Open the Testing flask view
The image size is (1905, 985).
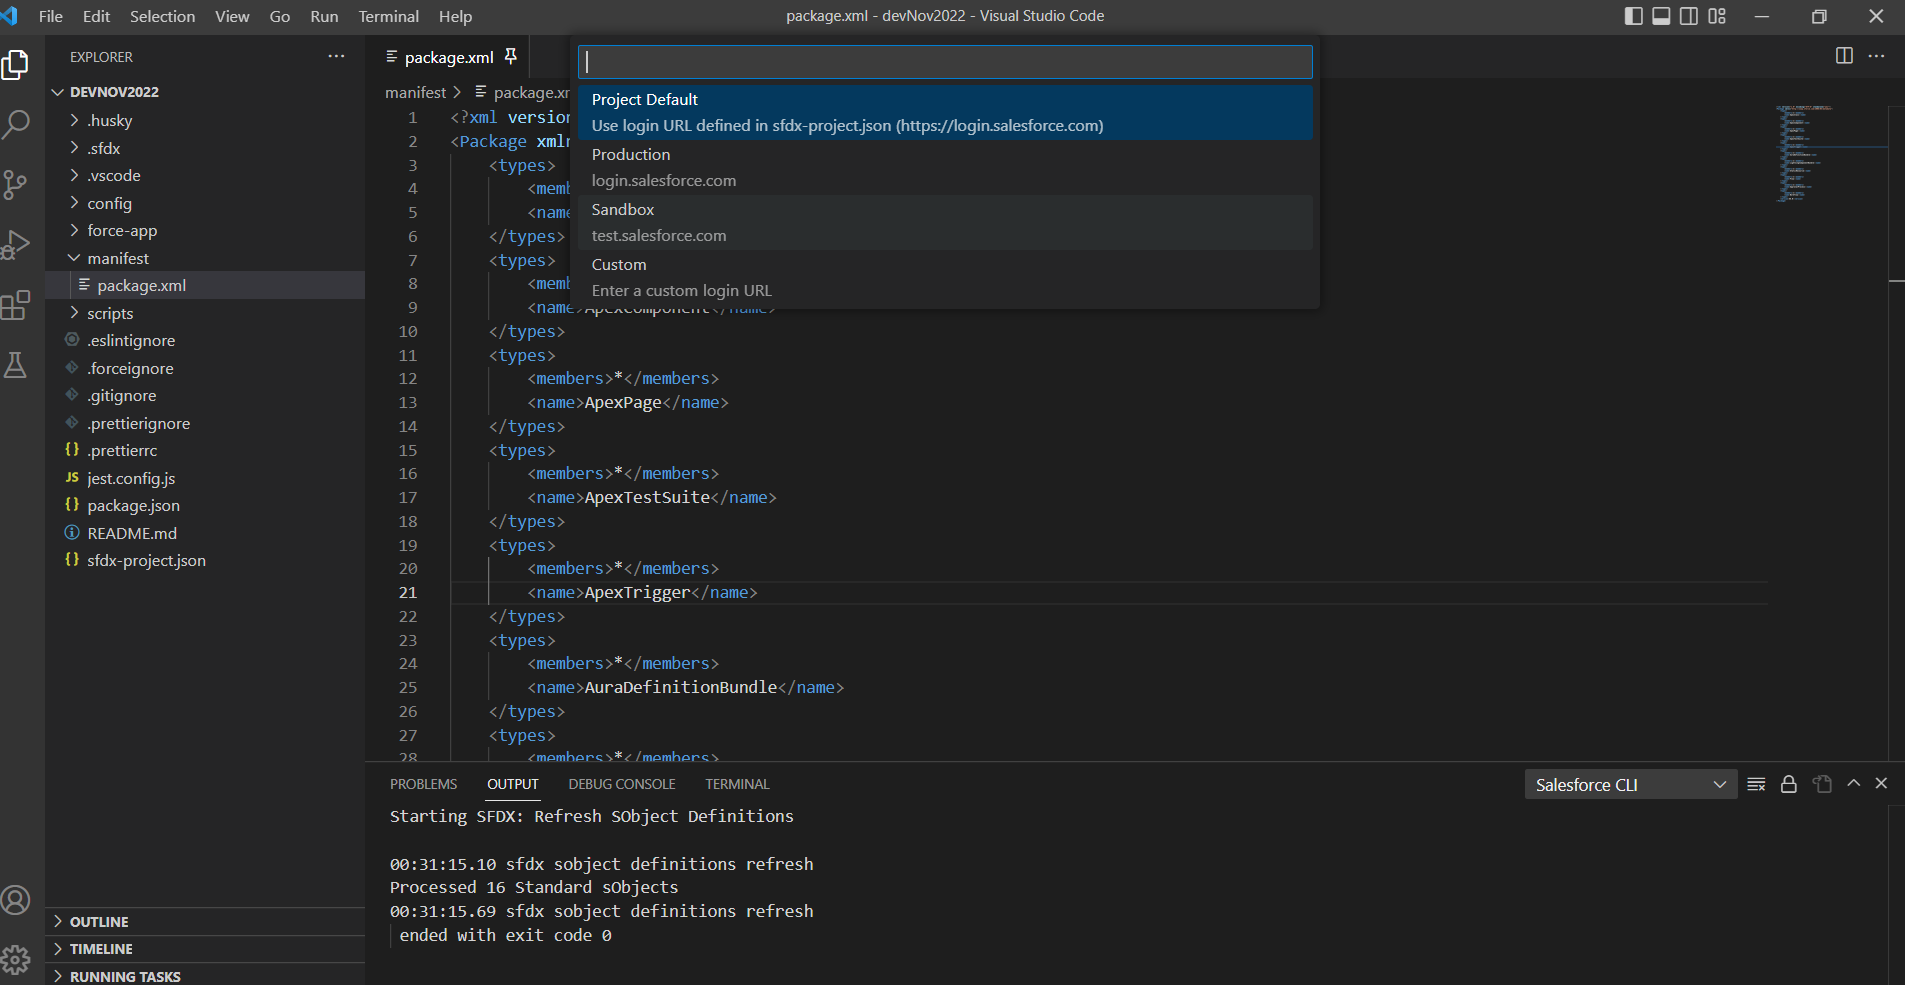click(x=16, y=365)
